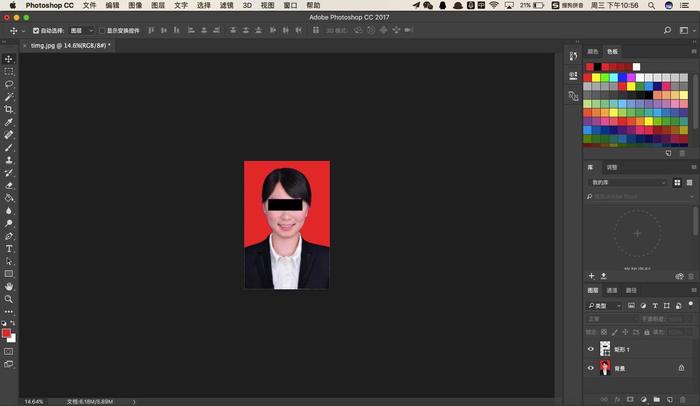Select the 矩形 1 layer thumbnail
Image resolution: width=700 pixels, height=406 pixels.
(x=605, y=349)
